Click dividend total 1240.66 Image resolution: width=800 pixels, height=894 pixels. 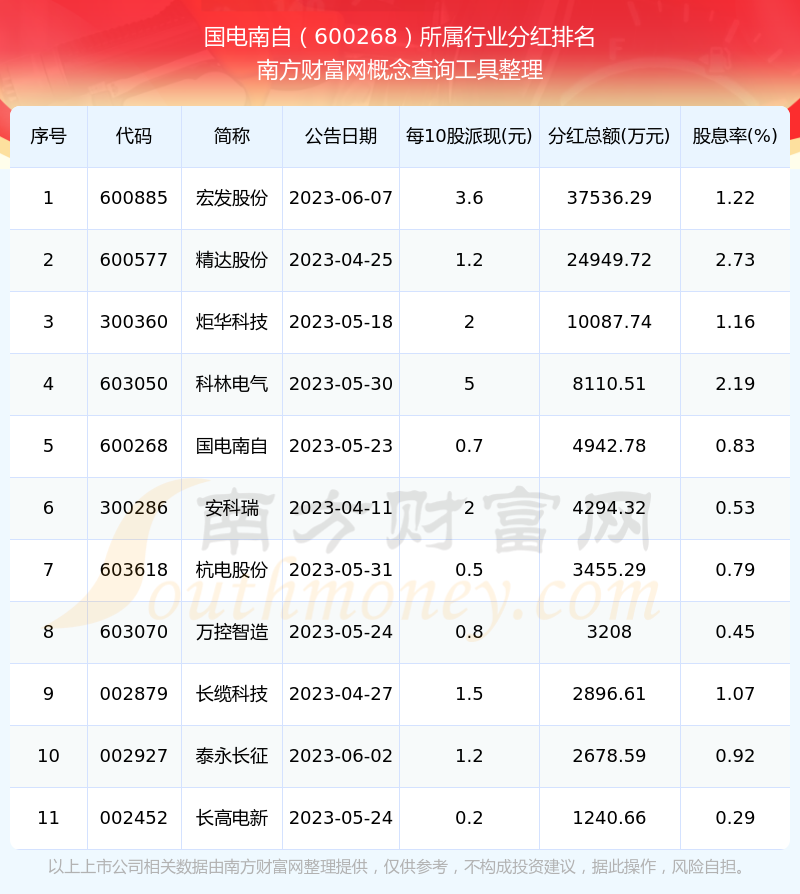[x=610, y=818]
